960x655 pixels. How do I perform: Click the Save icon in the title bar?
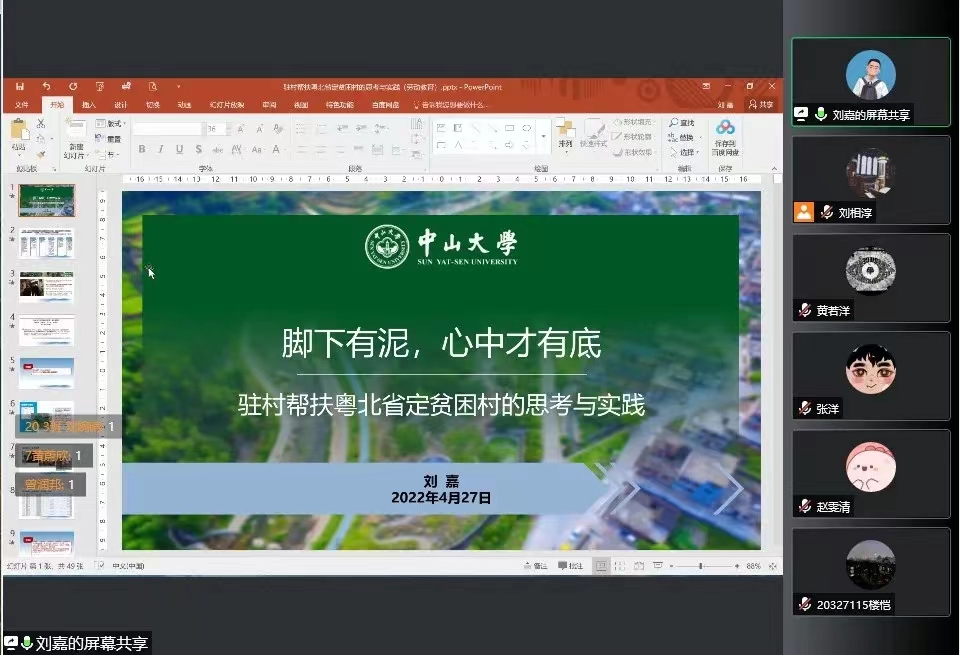(20, 87)
